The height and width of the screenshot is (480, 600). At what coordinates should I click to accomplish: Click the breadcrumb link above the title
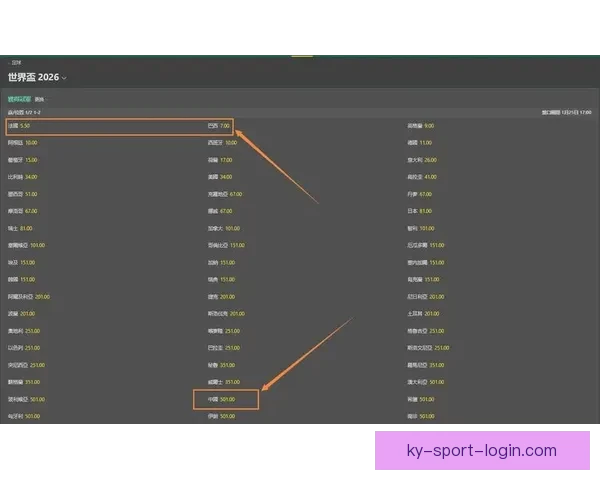click(15, 63)
